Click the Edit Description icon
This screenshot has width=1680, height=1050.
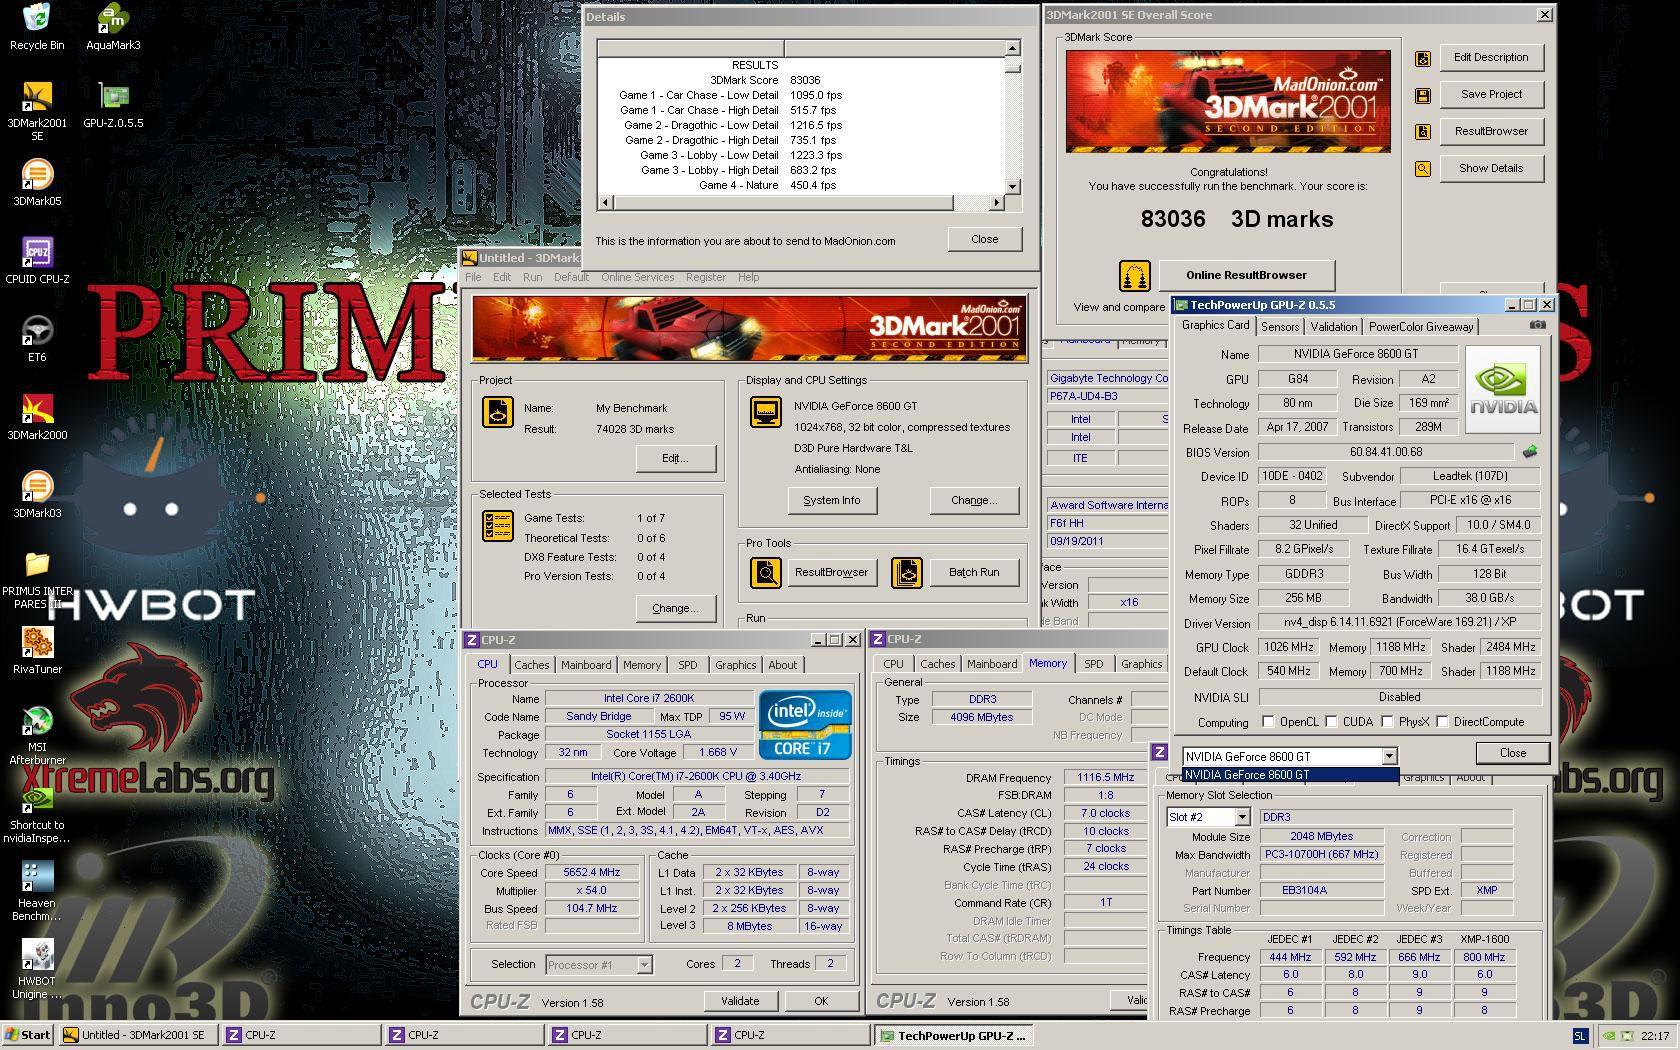click(x=1423, y=59)
